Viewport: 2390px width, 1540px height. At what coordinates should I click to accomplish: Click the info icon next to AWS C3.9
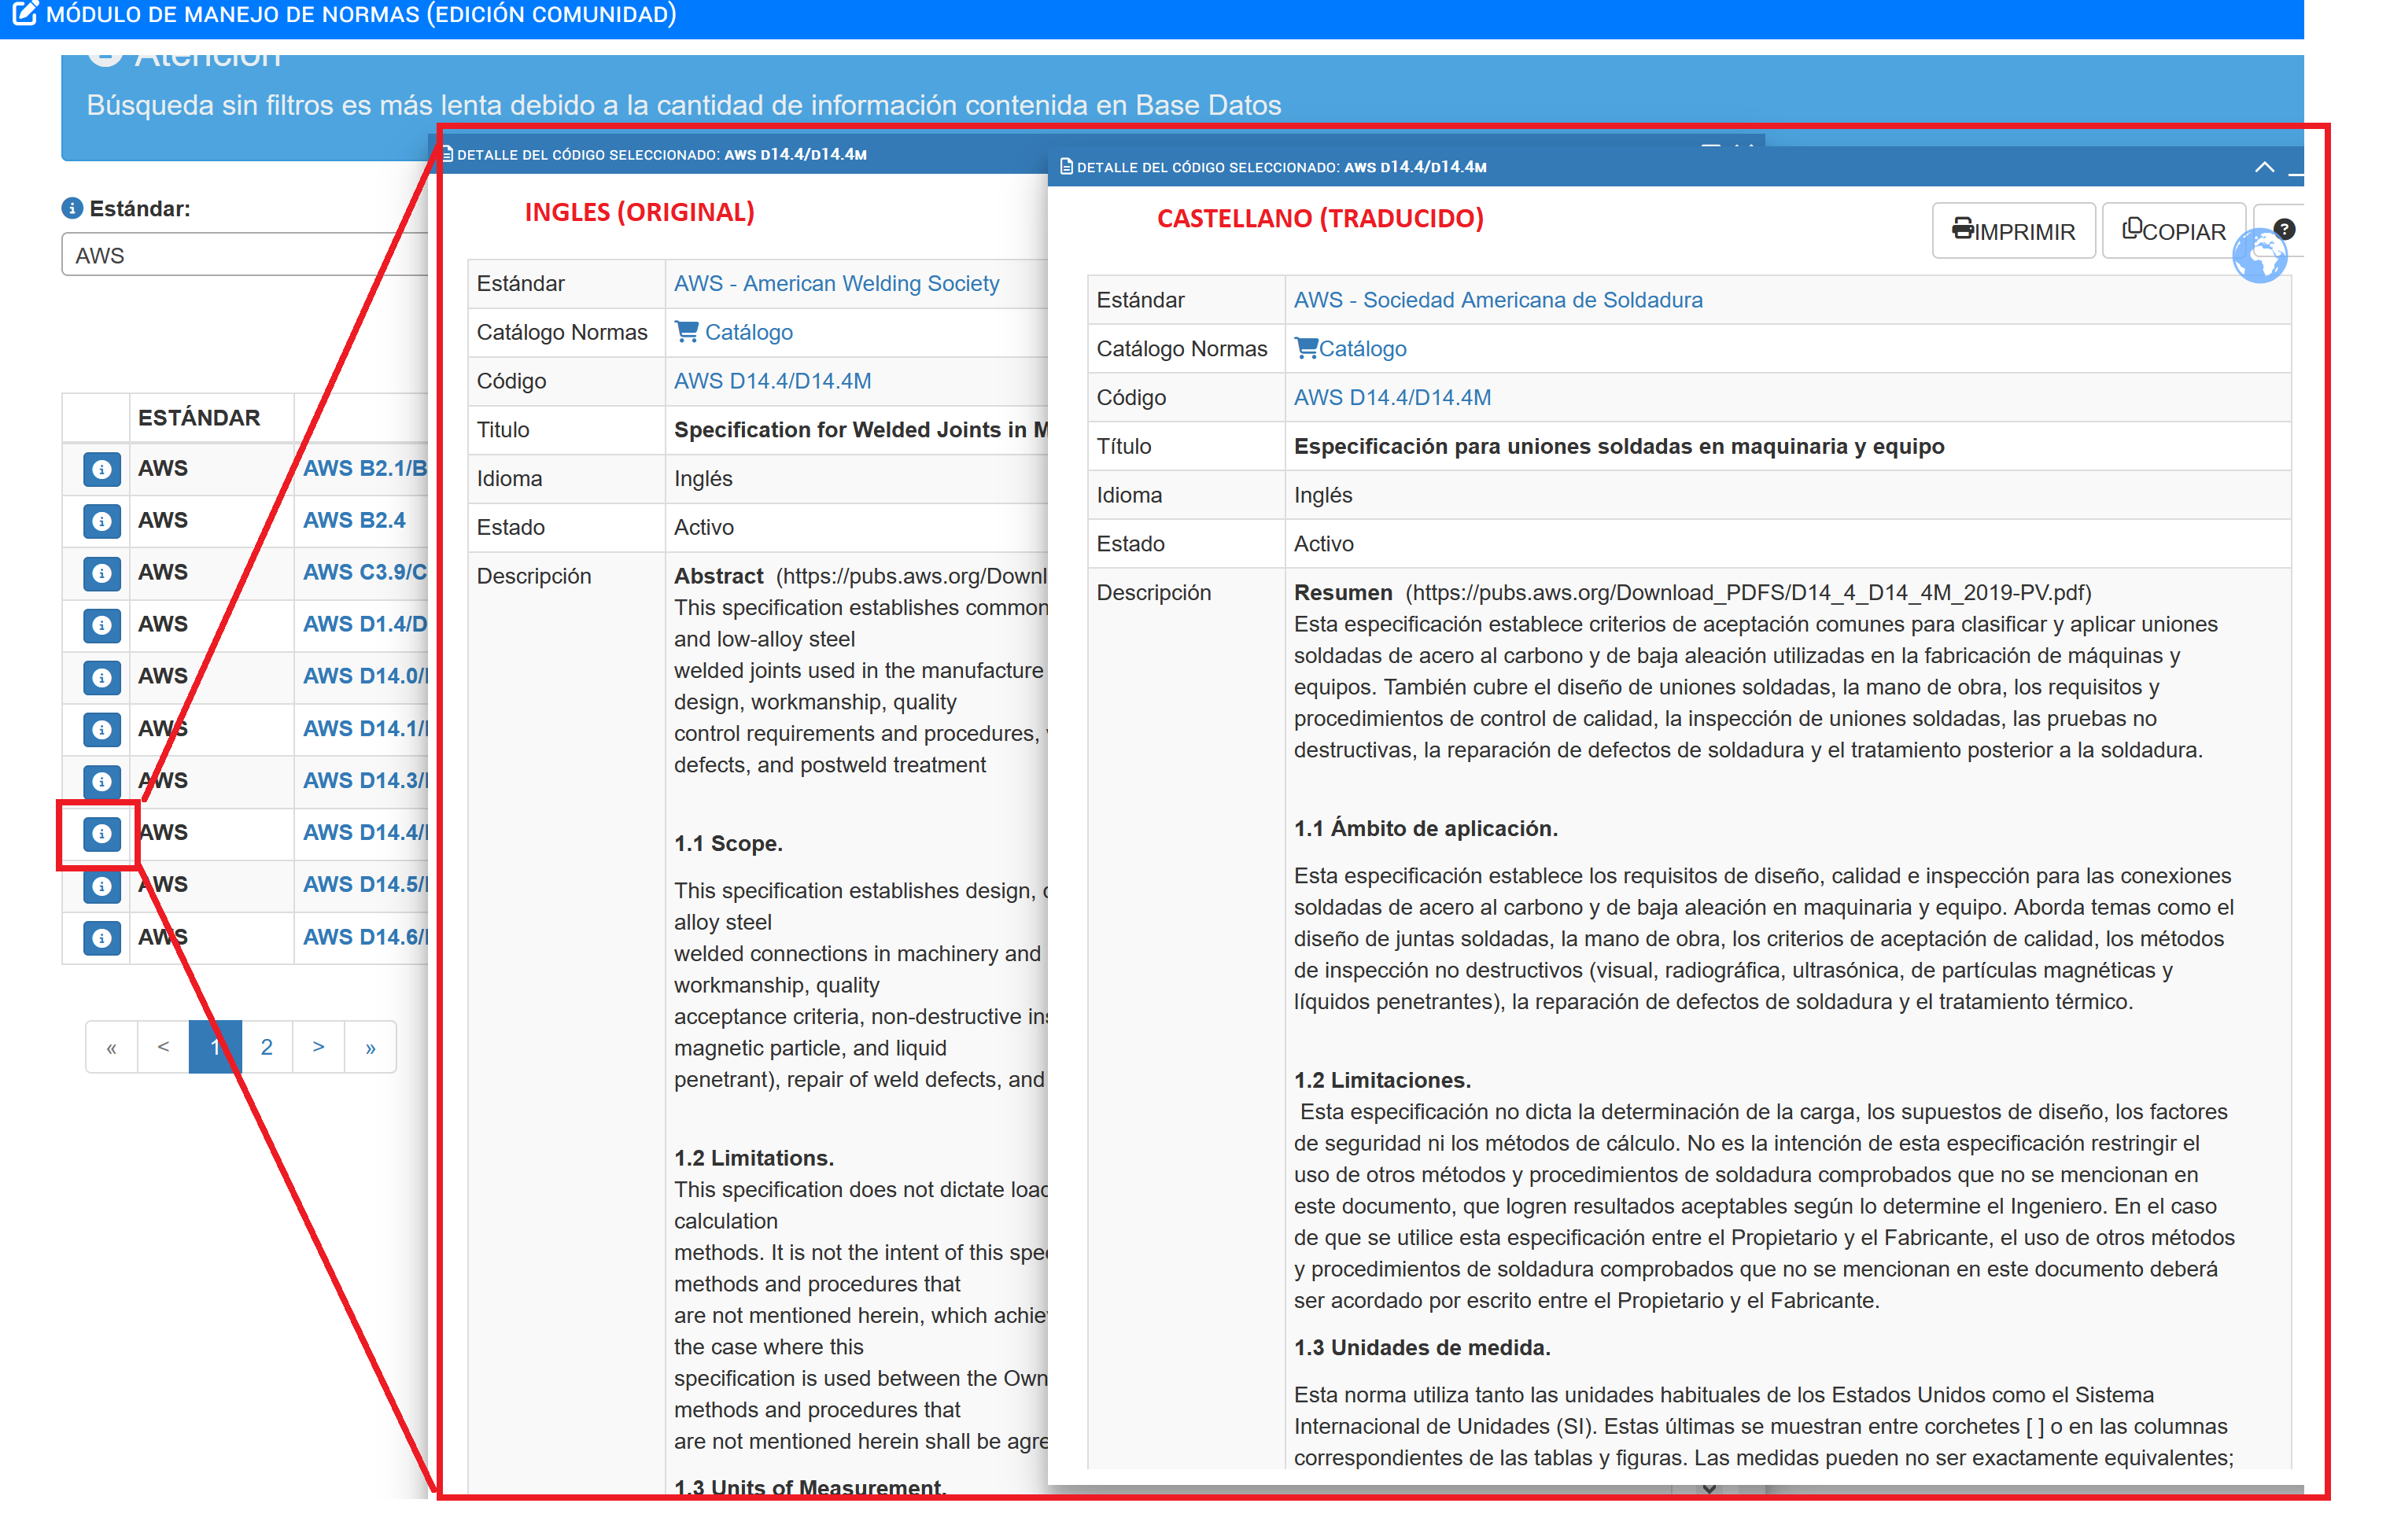(101, 573)
